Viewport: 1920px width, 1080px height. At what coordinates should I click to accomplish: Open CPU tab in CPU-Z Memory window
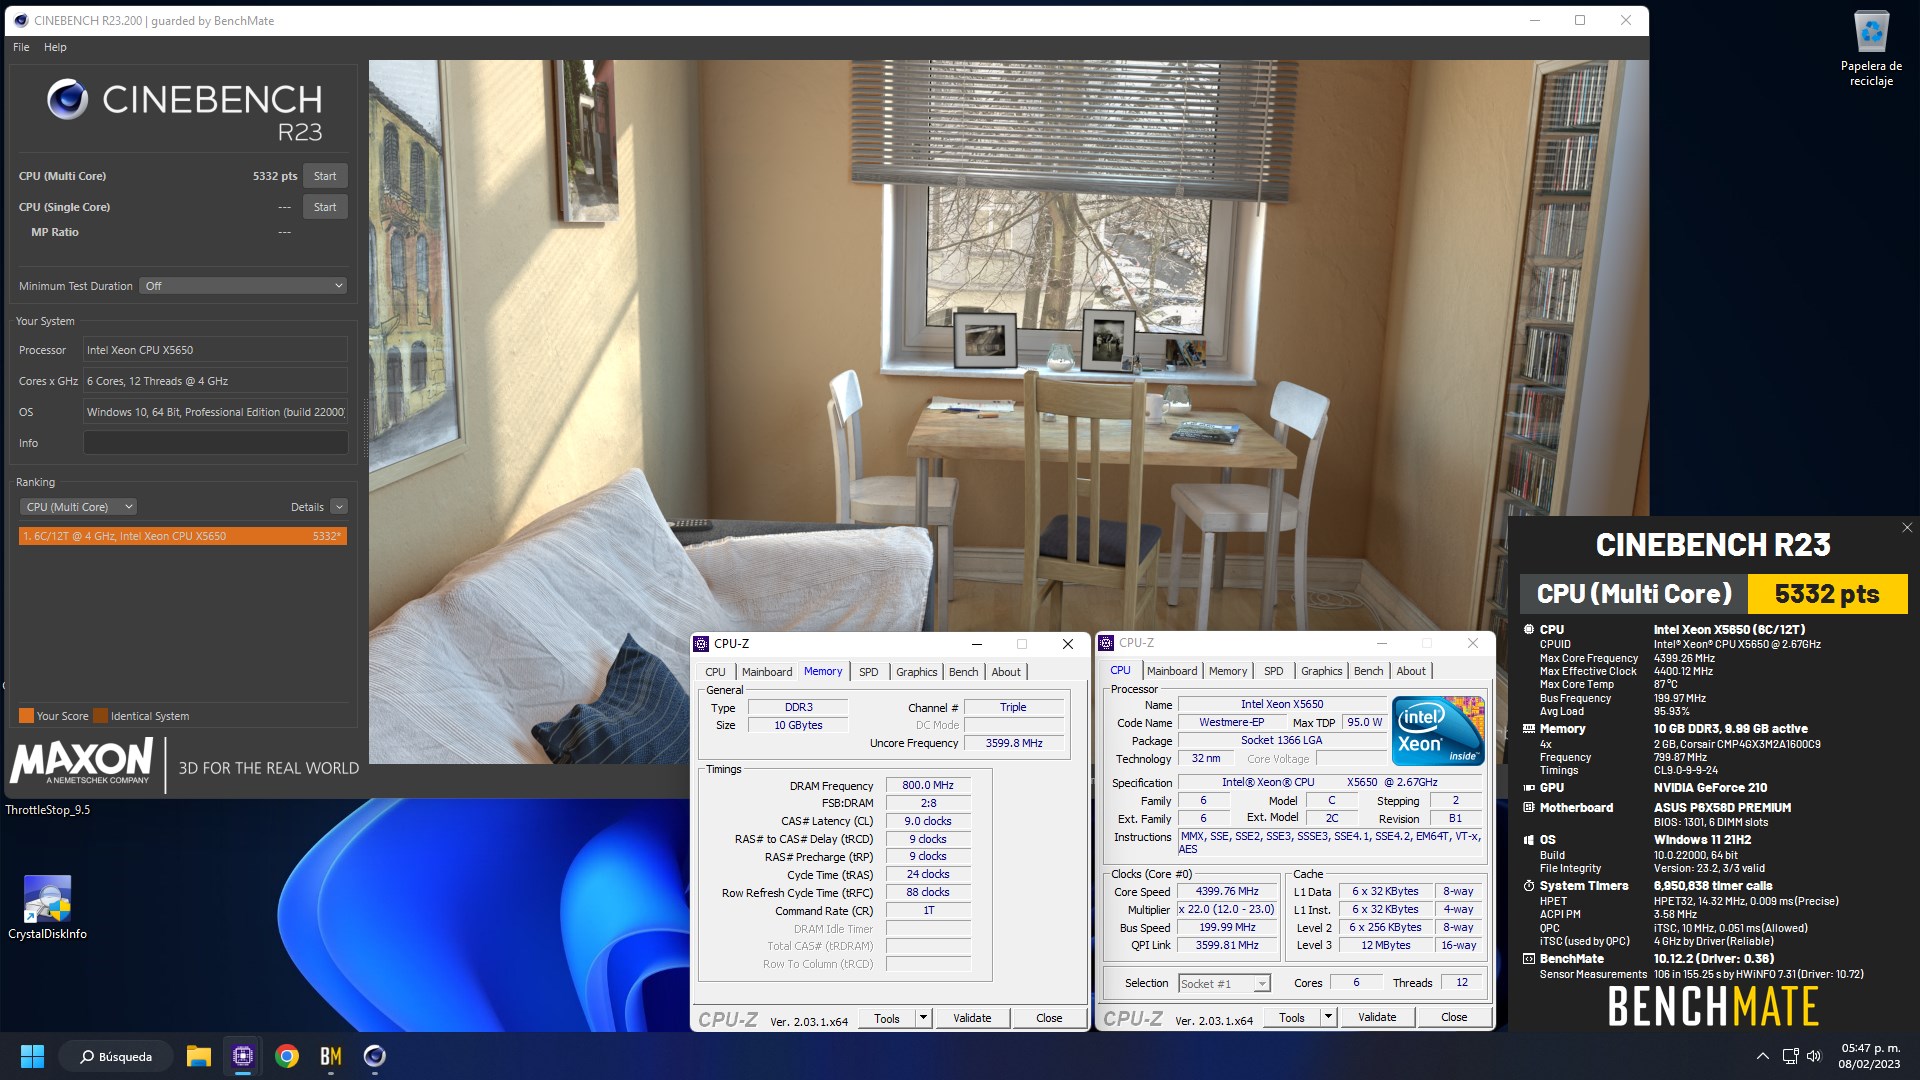click(x=715, y=672)
